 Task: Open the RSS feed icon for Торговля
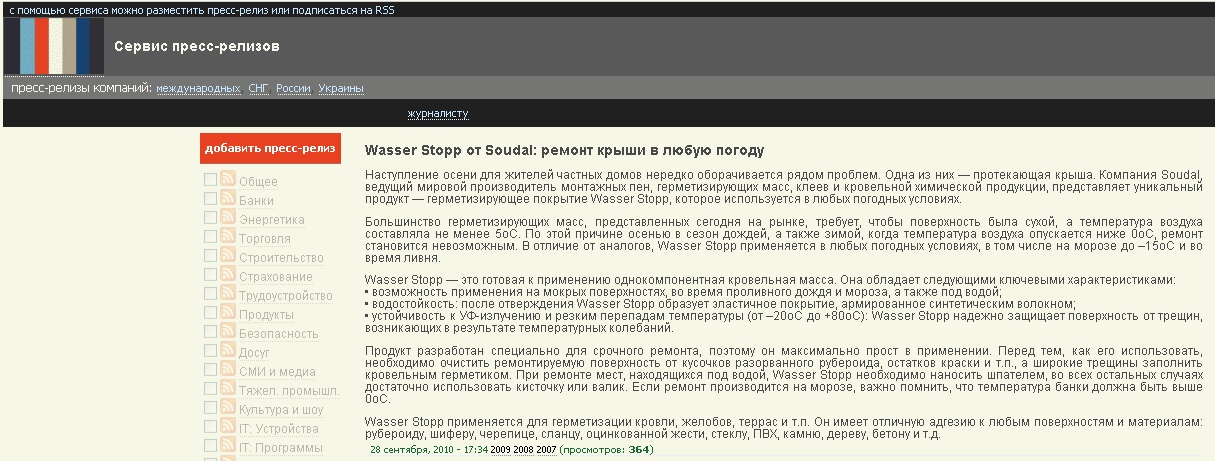(228, 237)
